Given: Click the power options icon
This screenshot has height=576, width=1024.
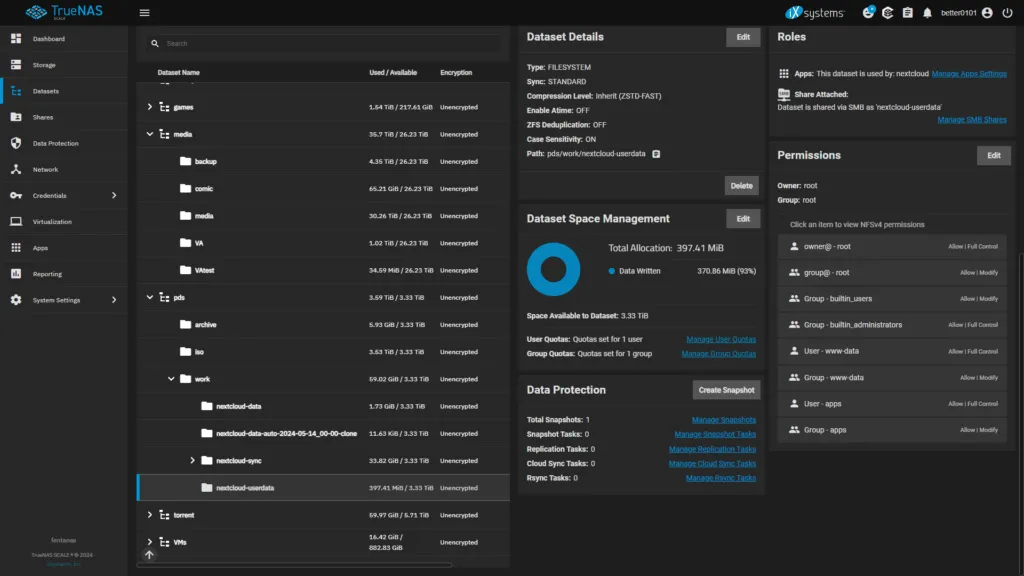Looking at the screenshot, I should pos(1006,12).
